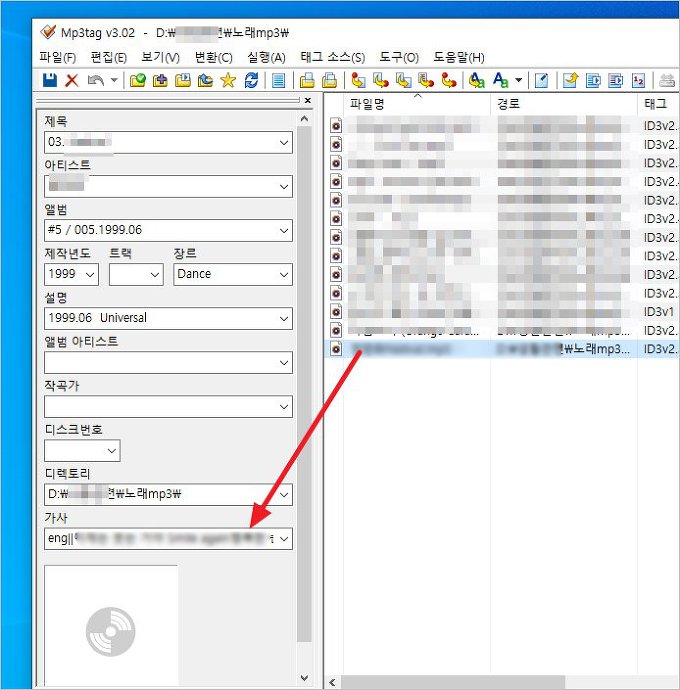Sort by the 파일명 column header
The image size is (680, 690).
coord(368,104)
